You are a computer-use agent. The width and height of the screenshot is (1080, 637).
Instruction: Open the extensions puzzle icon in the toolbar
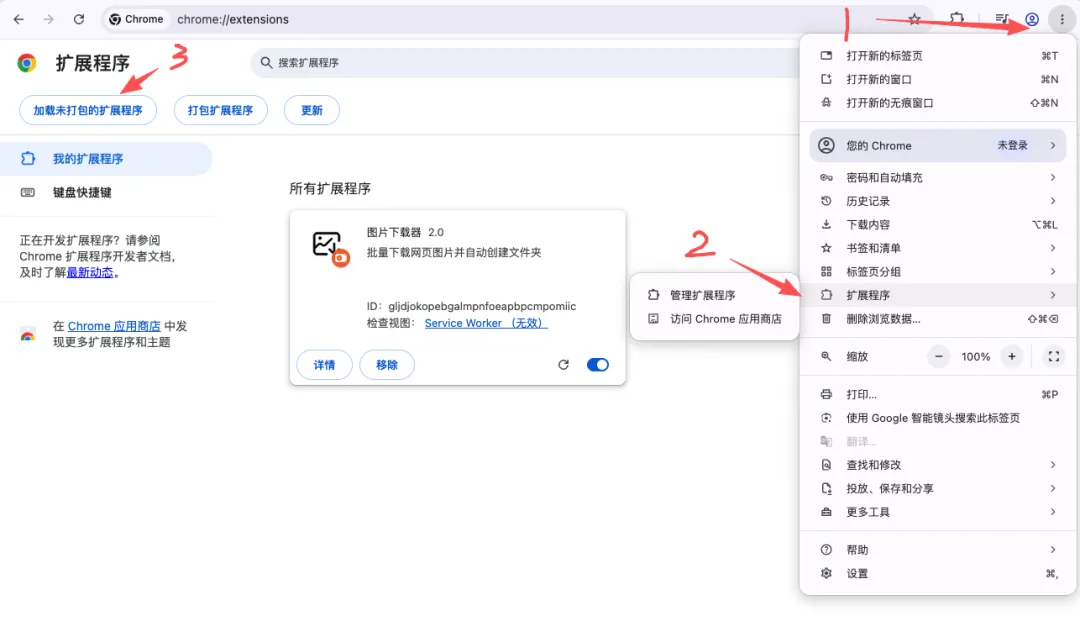click(x=957, y=19)
